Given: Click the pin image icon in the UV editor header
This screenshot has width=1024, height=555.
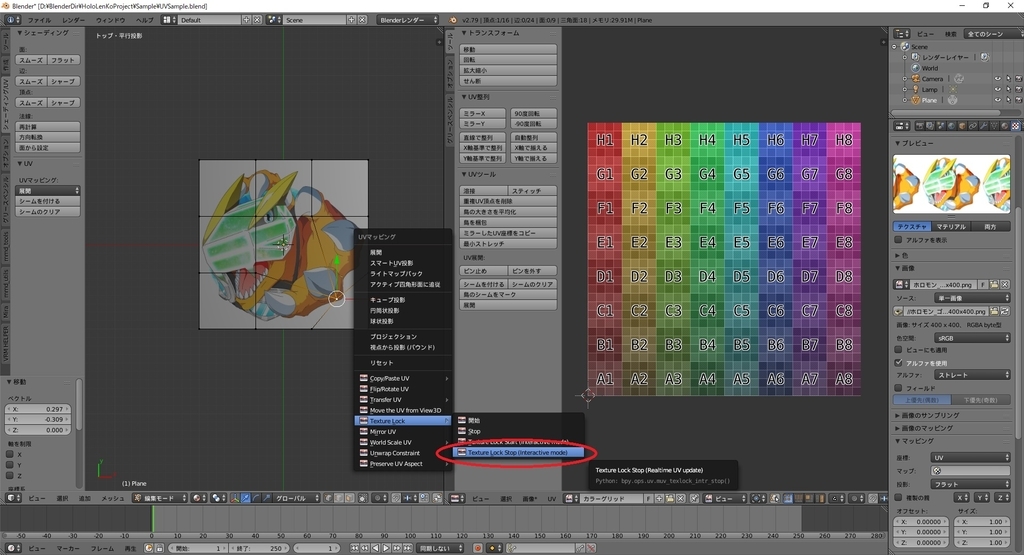Looking at the screenshot, I should [694, 498].
